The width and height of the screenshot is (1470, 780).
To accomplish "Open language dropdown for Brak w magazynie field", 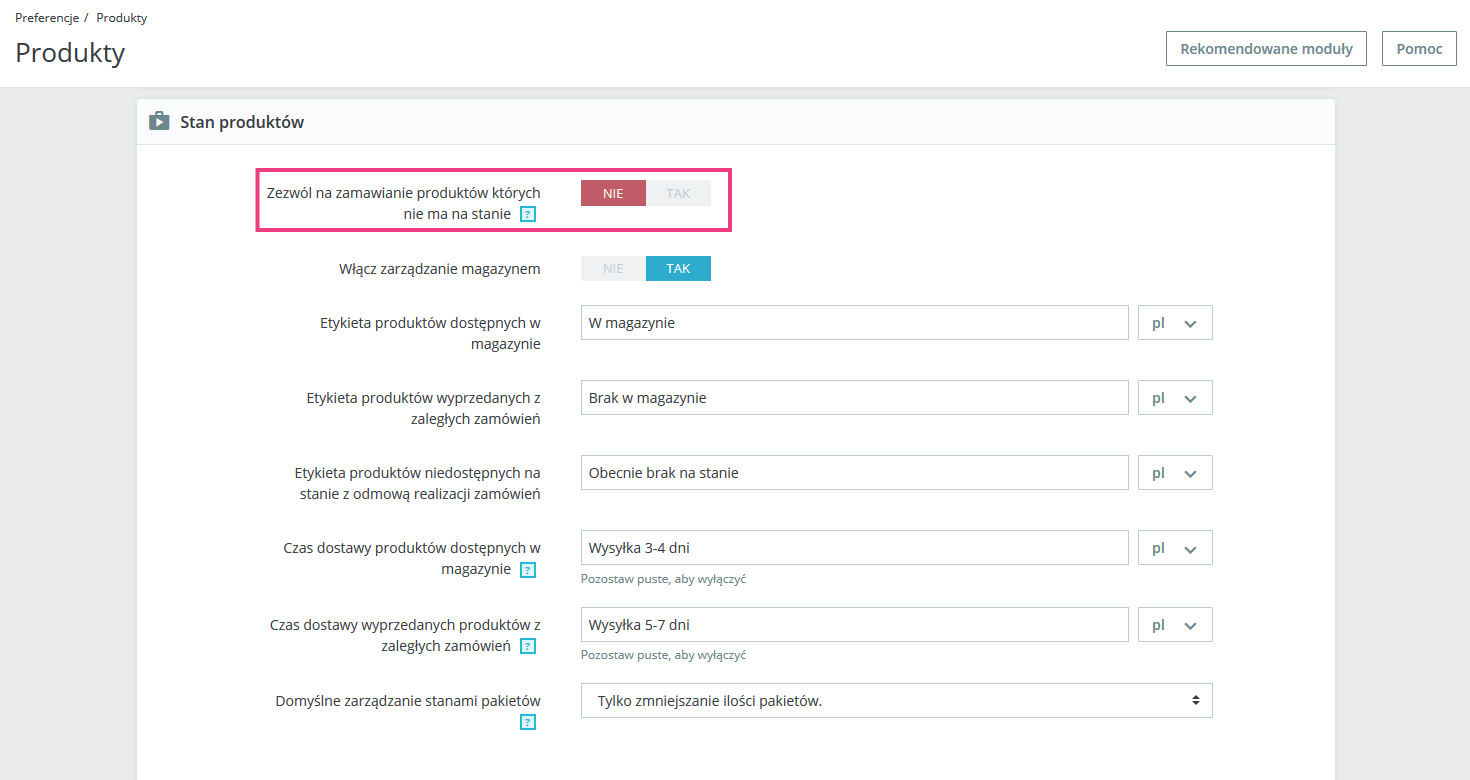I will coord(1175,398).
